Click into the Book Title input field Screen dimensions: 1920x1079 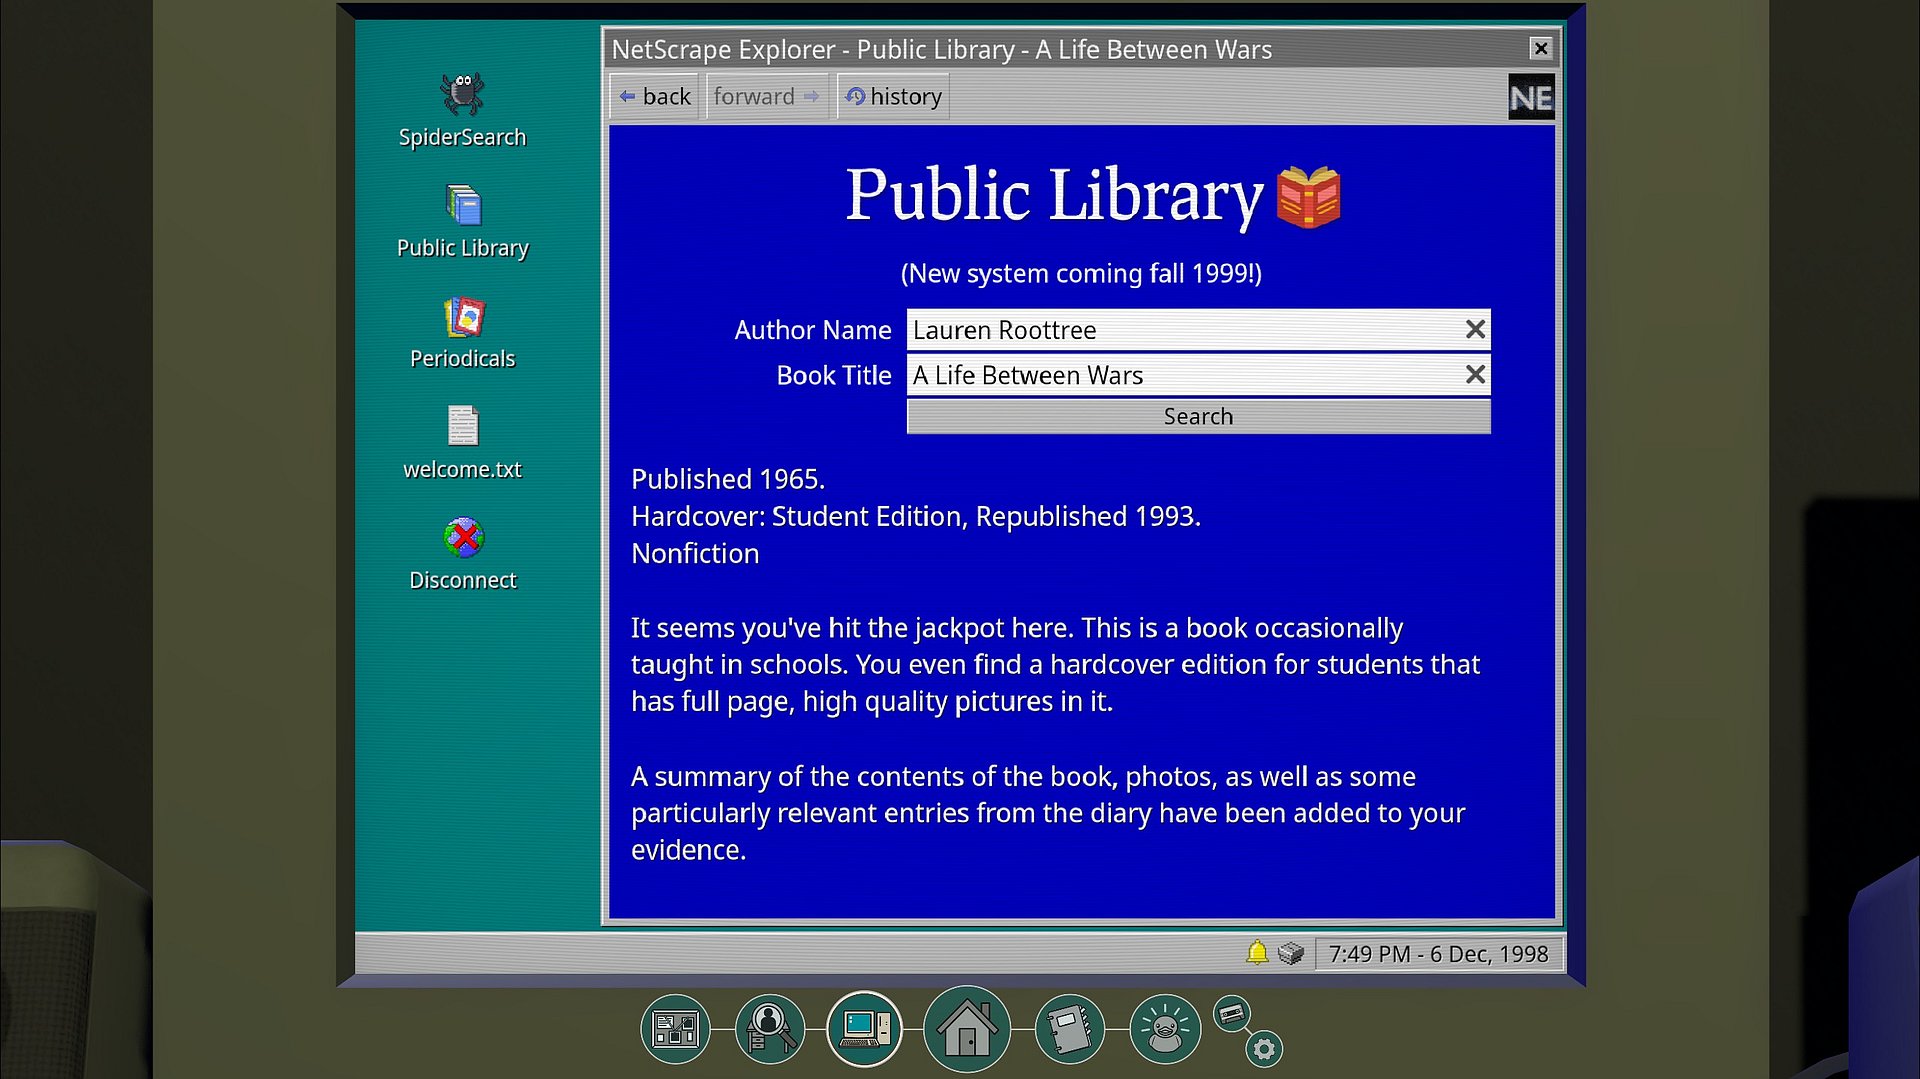tap(1180, 375)
